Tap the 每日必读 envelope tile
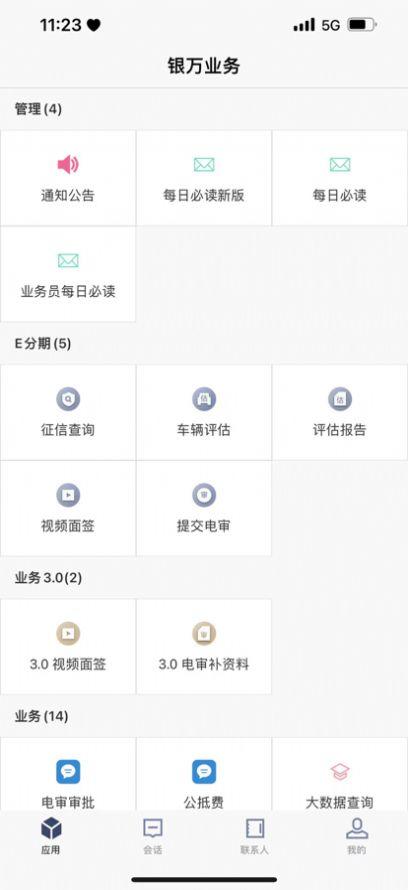This screenshot has height=890, width=408. coord(340,178)
